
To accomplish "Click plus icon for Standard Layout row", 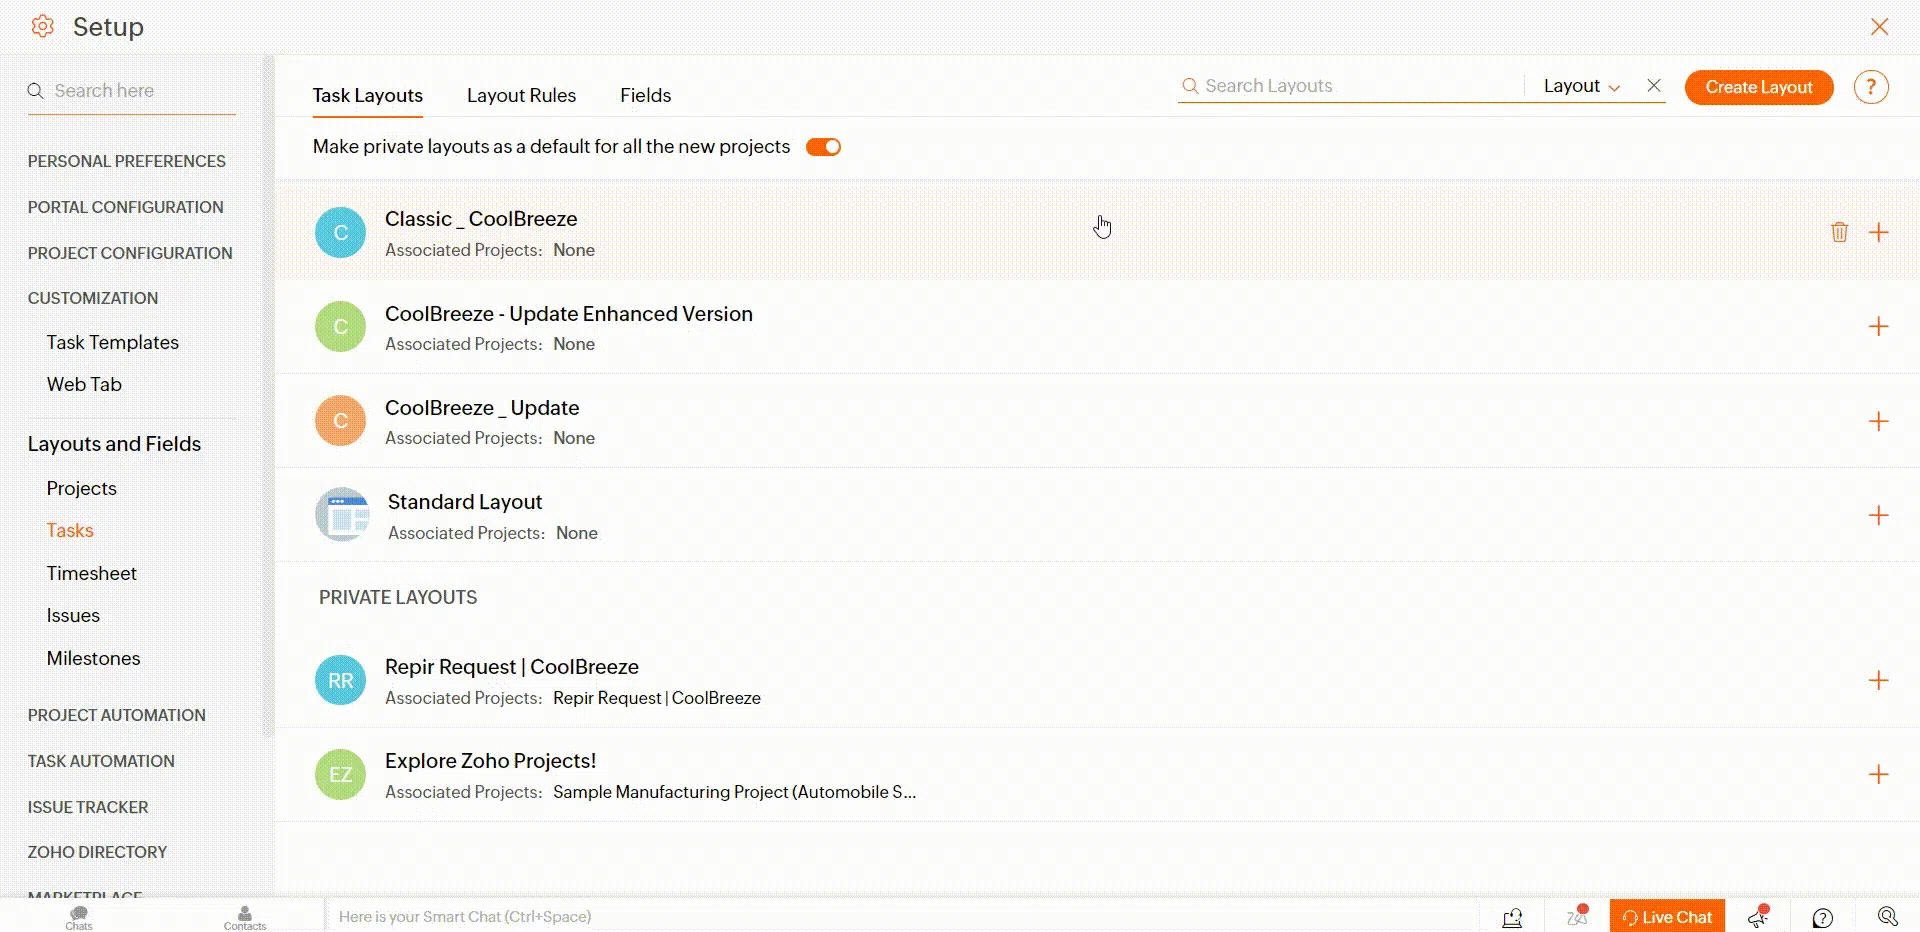I will click(1878, 516).
